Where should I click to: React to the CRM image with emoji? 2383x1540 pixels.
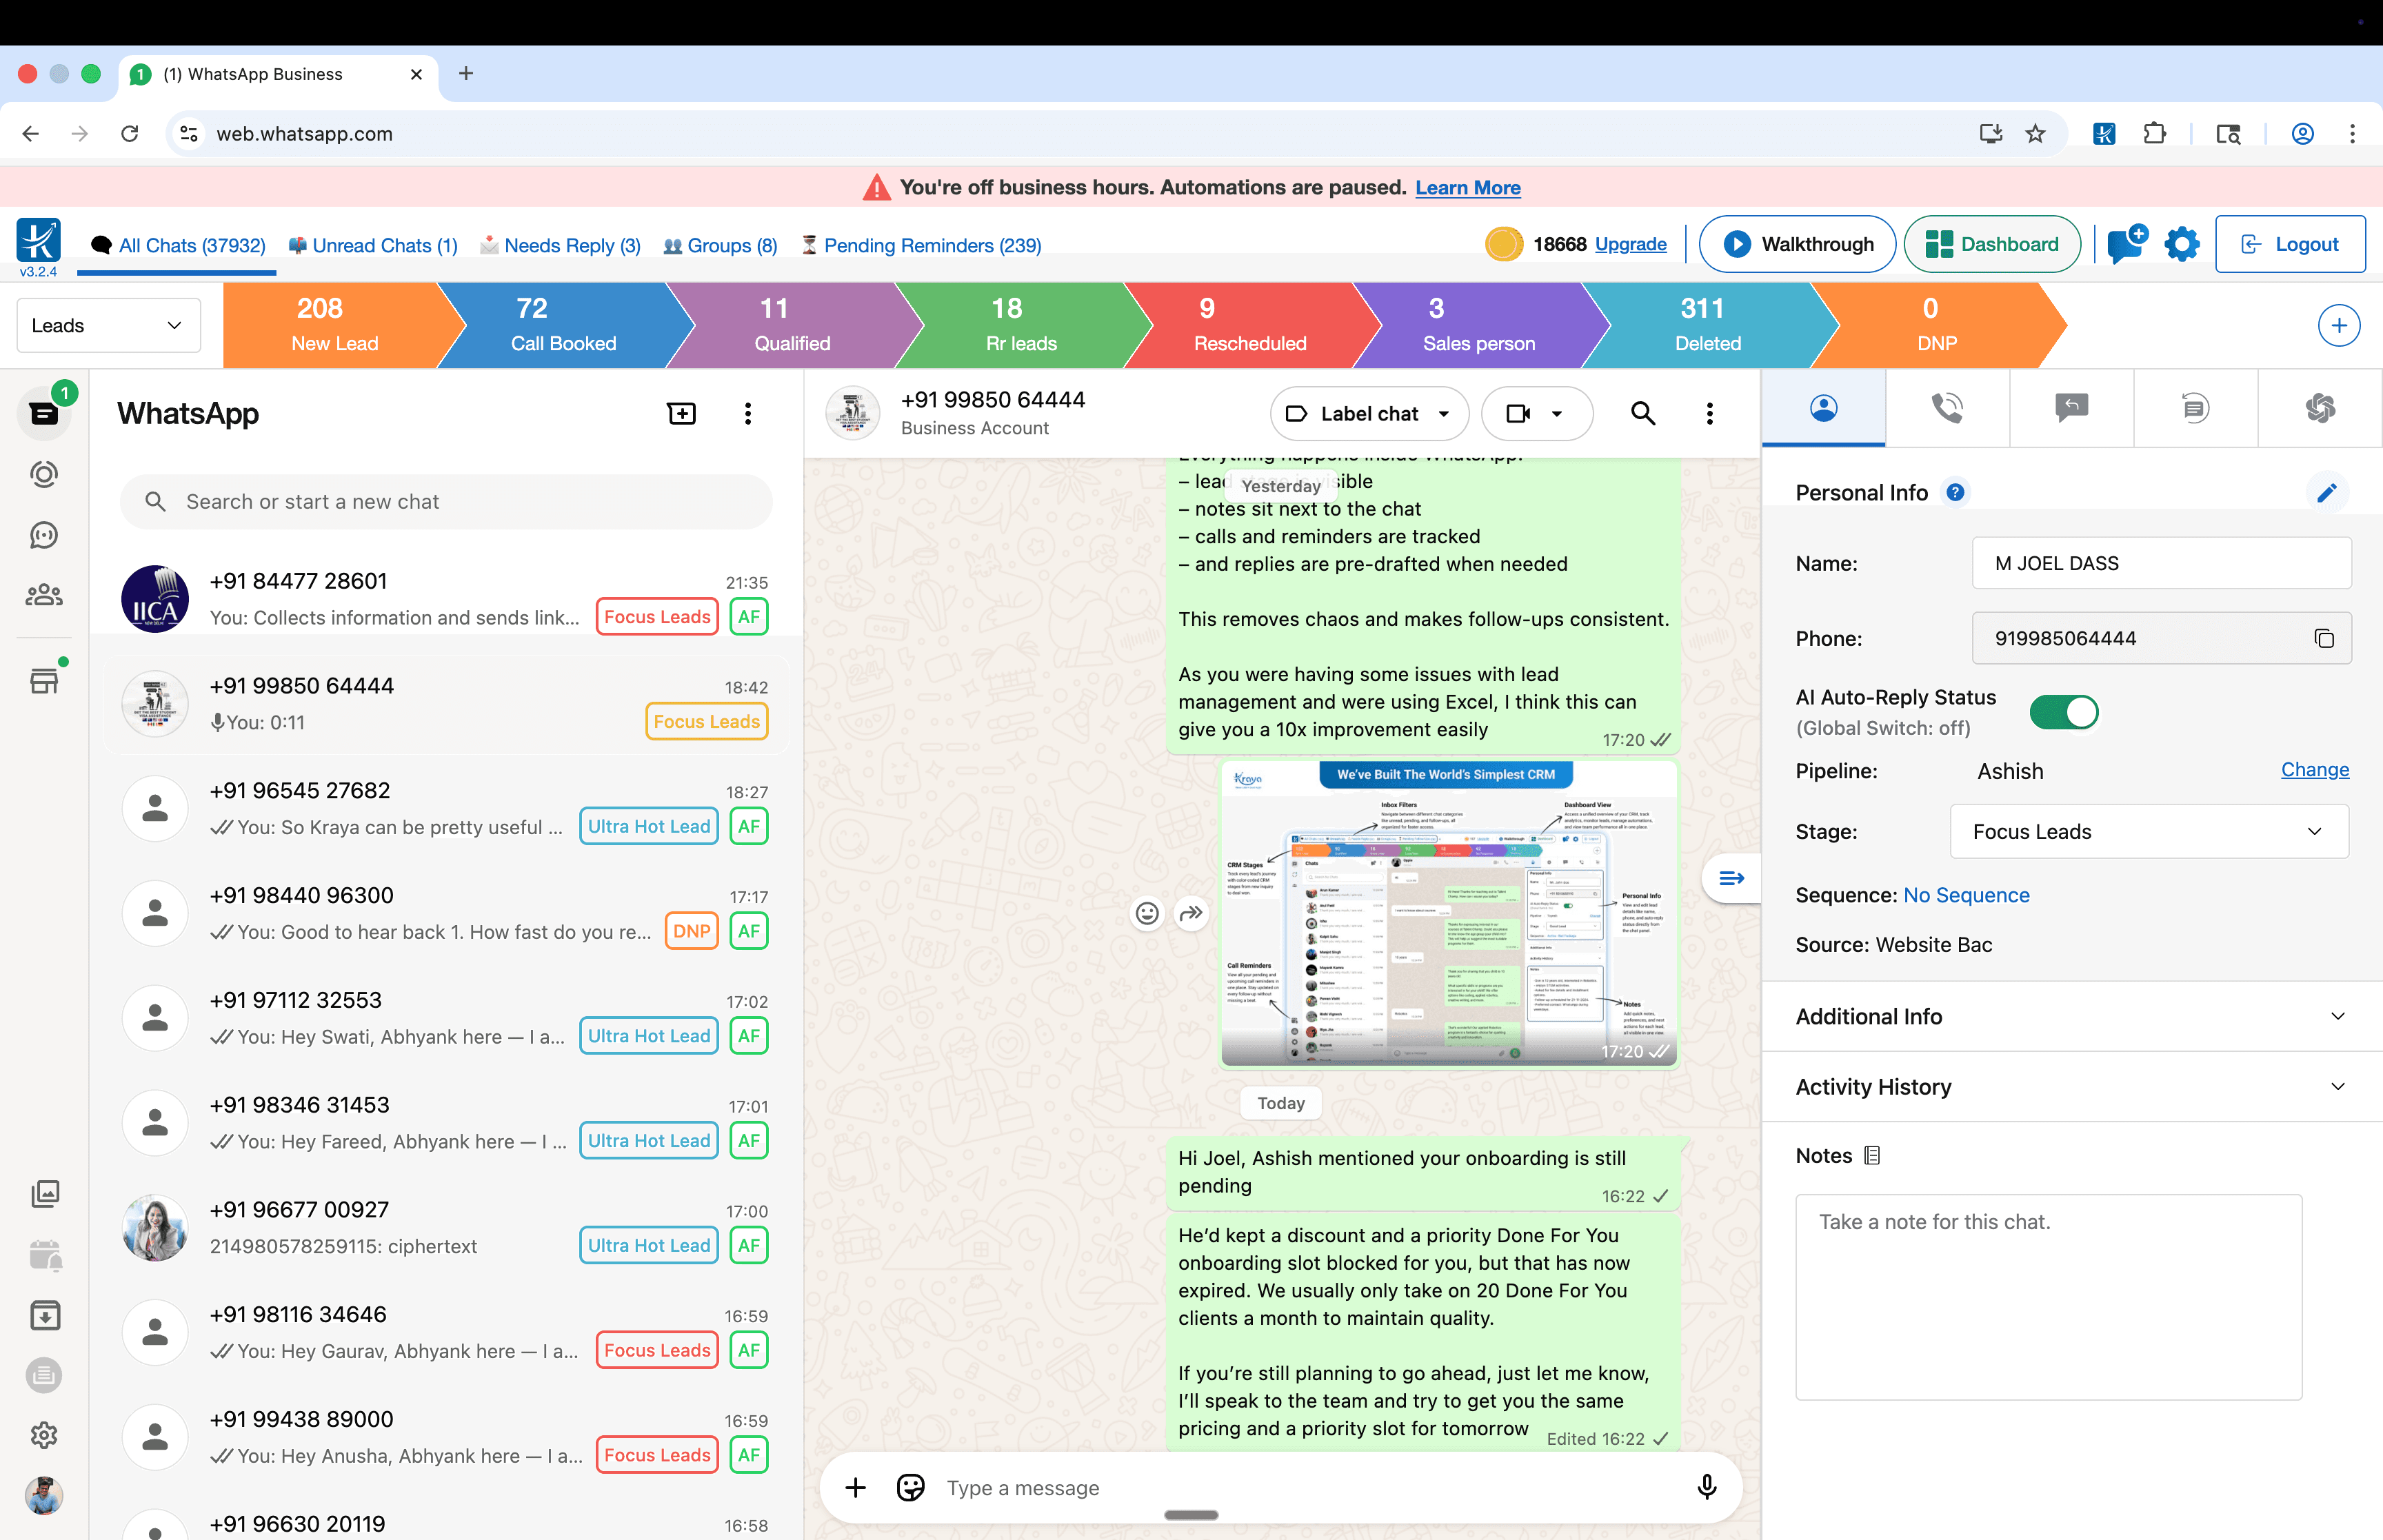coord(1147,913)
